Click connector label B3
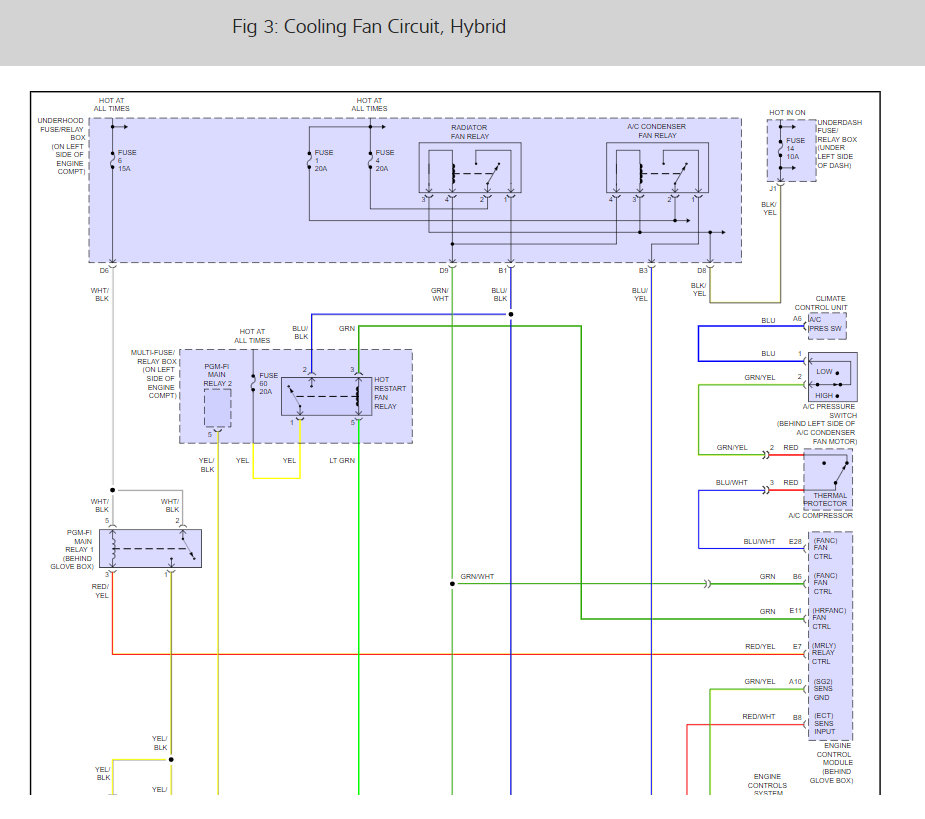The image size is (925, 819). pyautogui.click(x=643, y=271)
